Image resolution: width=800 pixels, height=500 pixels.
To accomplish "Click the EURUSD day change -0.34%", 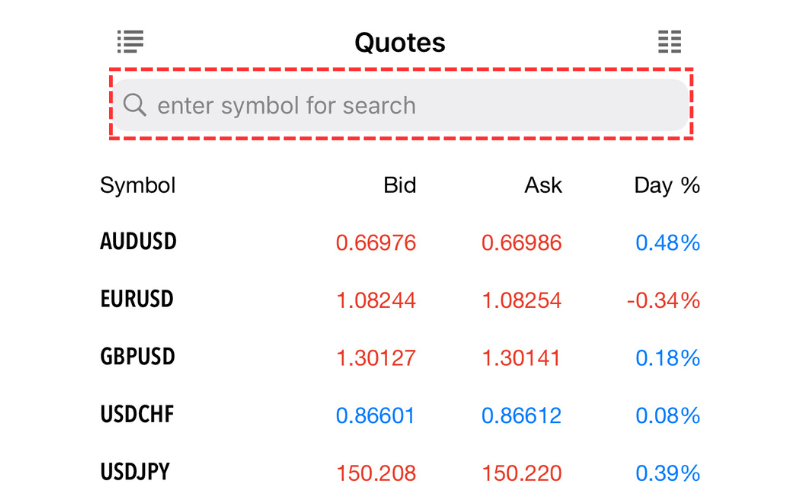I will click(663, 300).
